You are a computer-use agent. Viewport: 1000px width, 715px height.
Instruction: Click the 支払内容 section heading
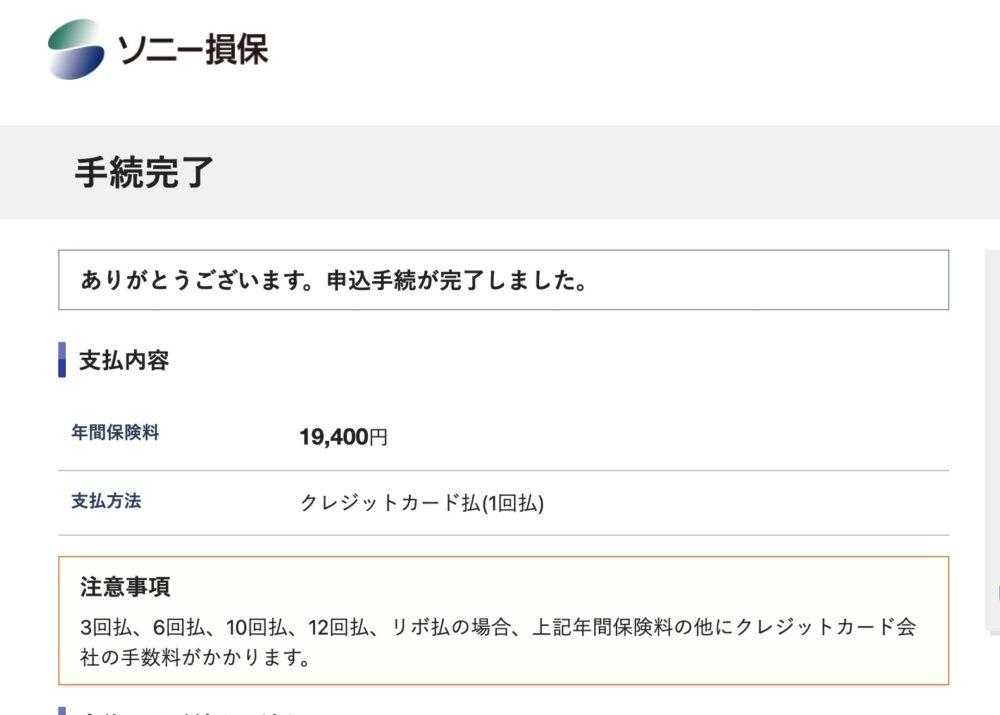tap(124, 361)
